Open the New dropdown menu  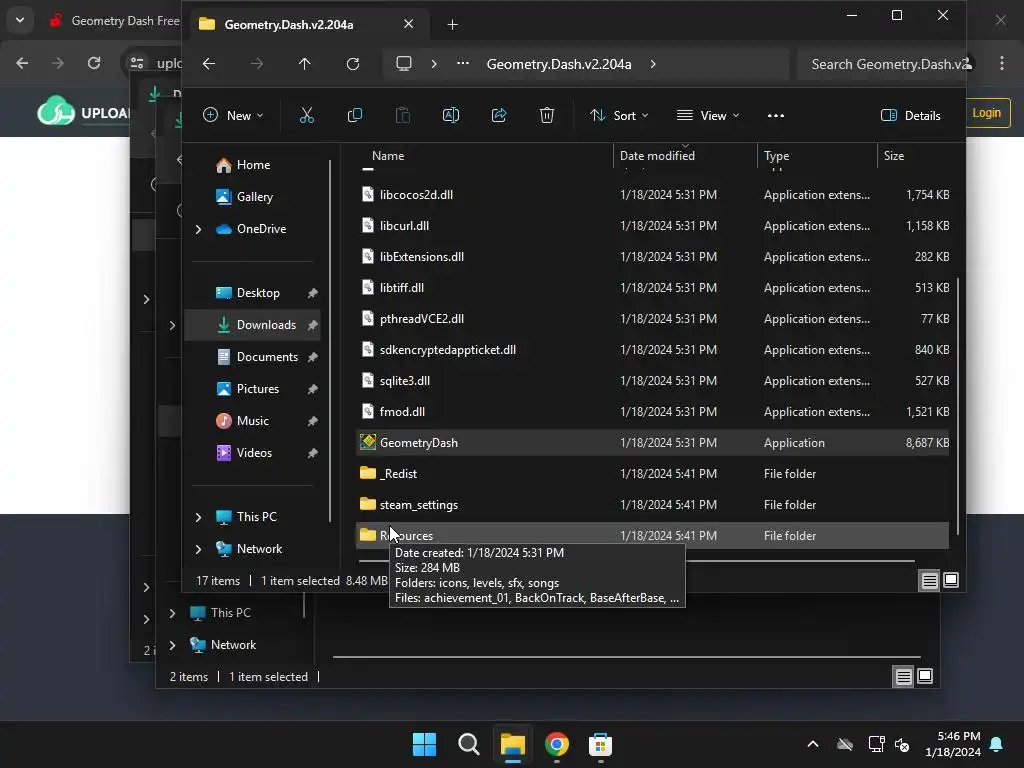point(233,116)
